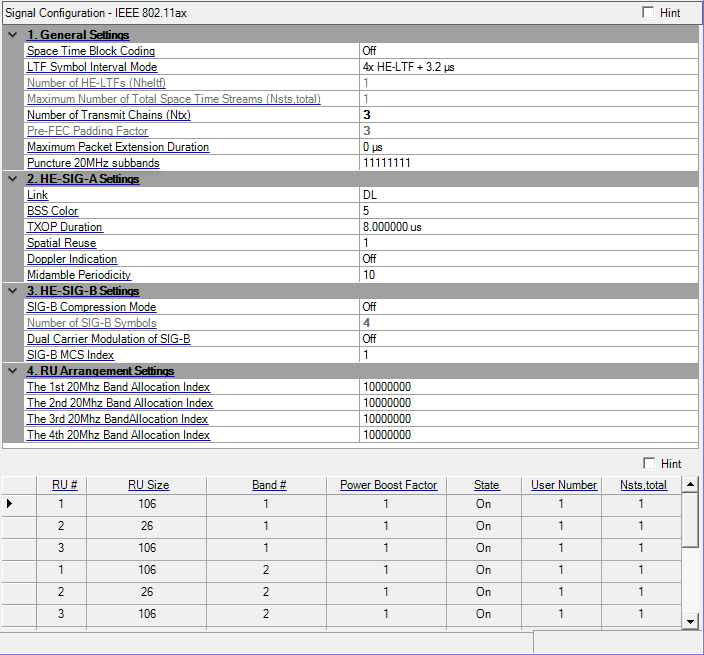This screenshot has height=655, width=704.
Task: Collapse the HE-SIG-B Settings section
Action: tap(12, 291)
